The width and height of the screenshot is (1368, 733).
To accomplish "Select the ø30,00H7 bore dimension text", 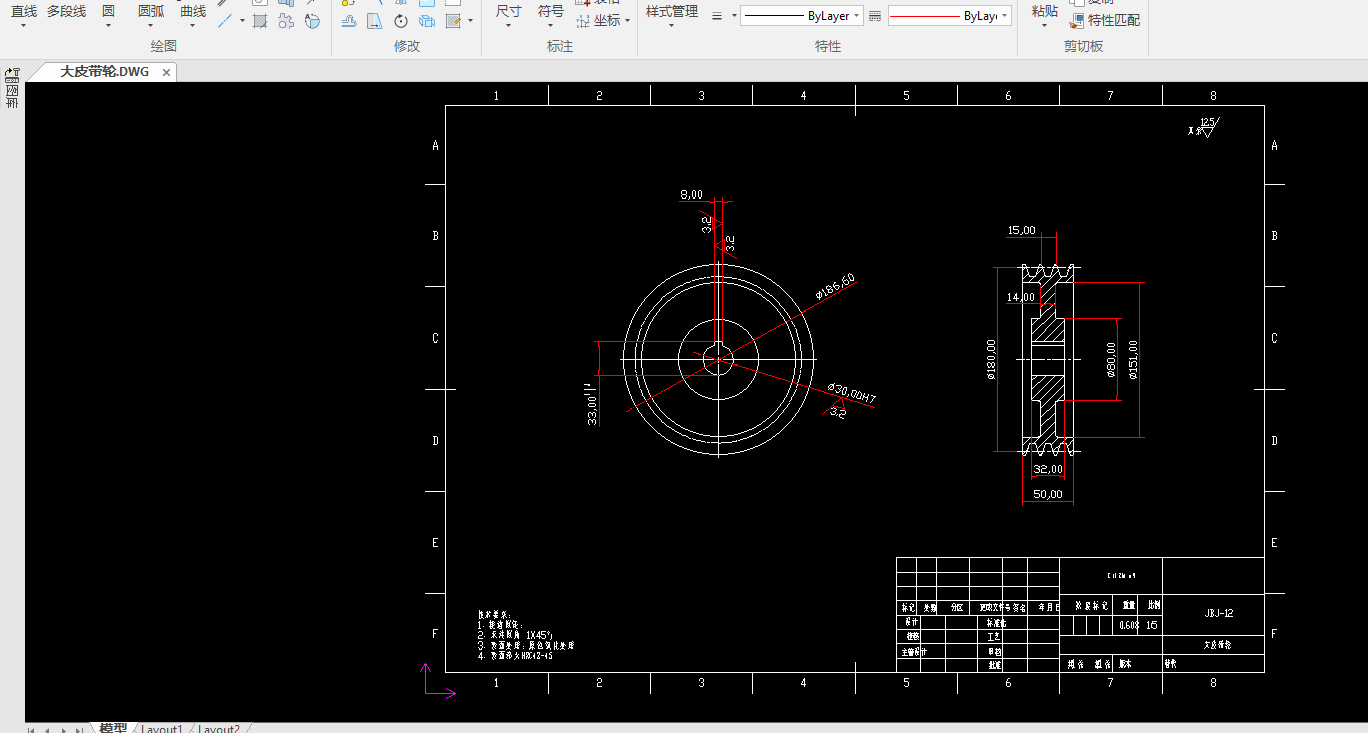I will click(852, 392).
